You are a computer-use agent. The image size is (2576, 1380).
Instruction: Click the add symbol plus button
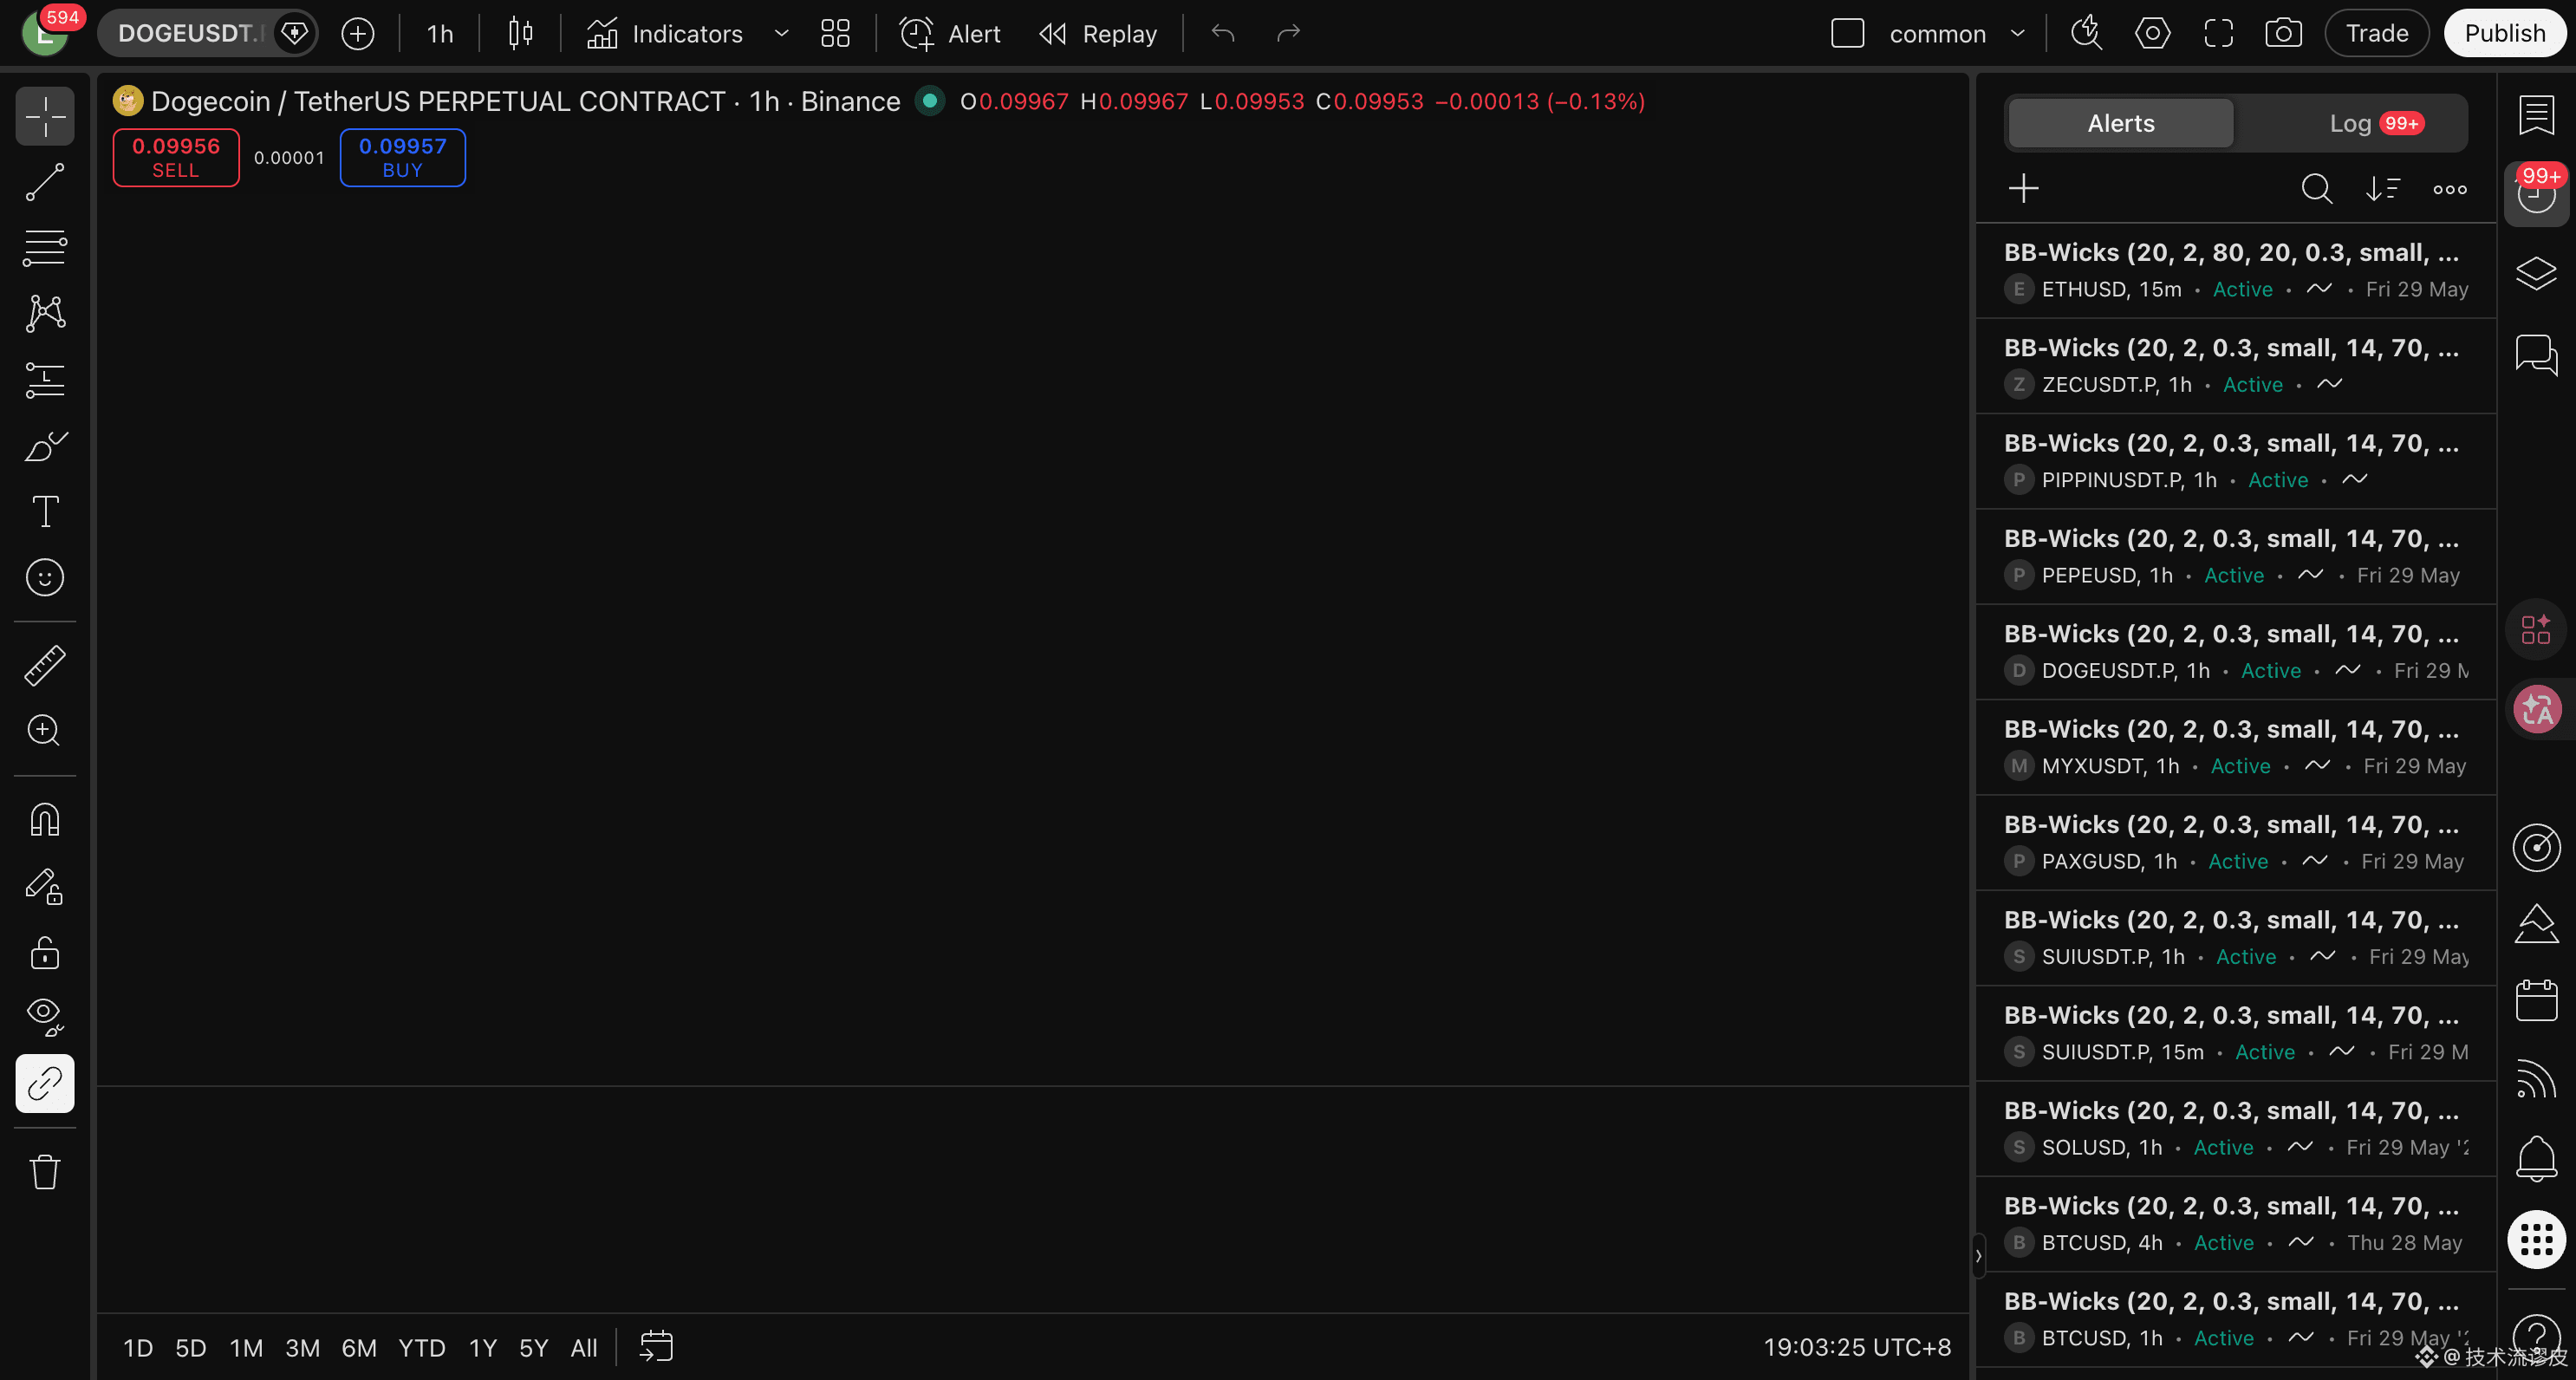pyautogui.click(x=358, y=33)
